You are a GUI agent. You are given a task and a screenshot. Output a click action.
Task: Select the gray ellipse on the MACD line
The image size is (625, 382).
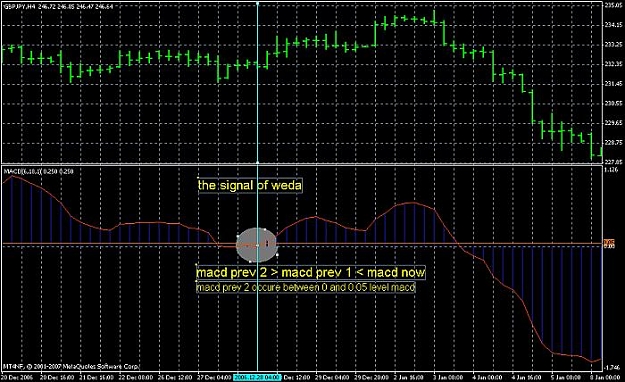257,245
